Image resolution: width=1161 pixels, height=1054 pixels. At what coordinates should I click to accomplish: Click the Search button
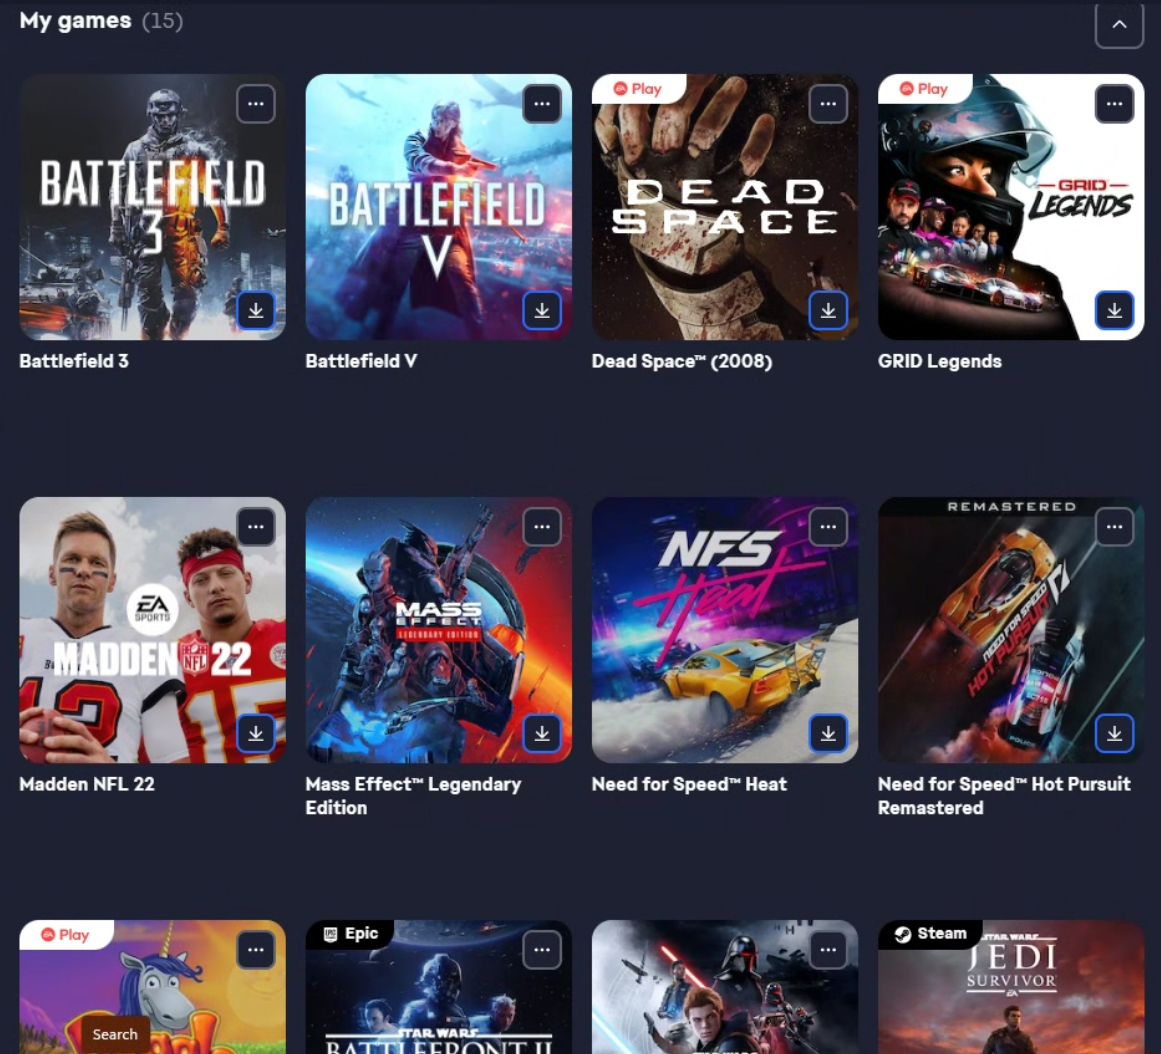[115, 1034]
